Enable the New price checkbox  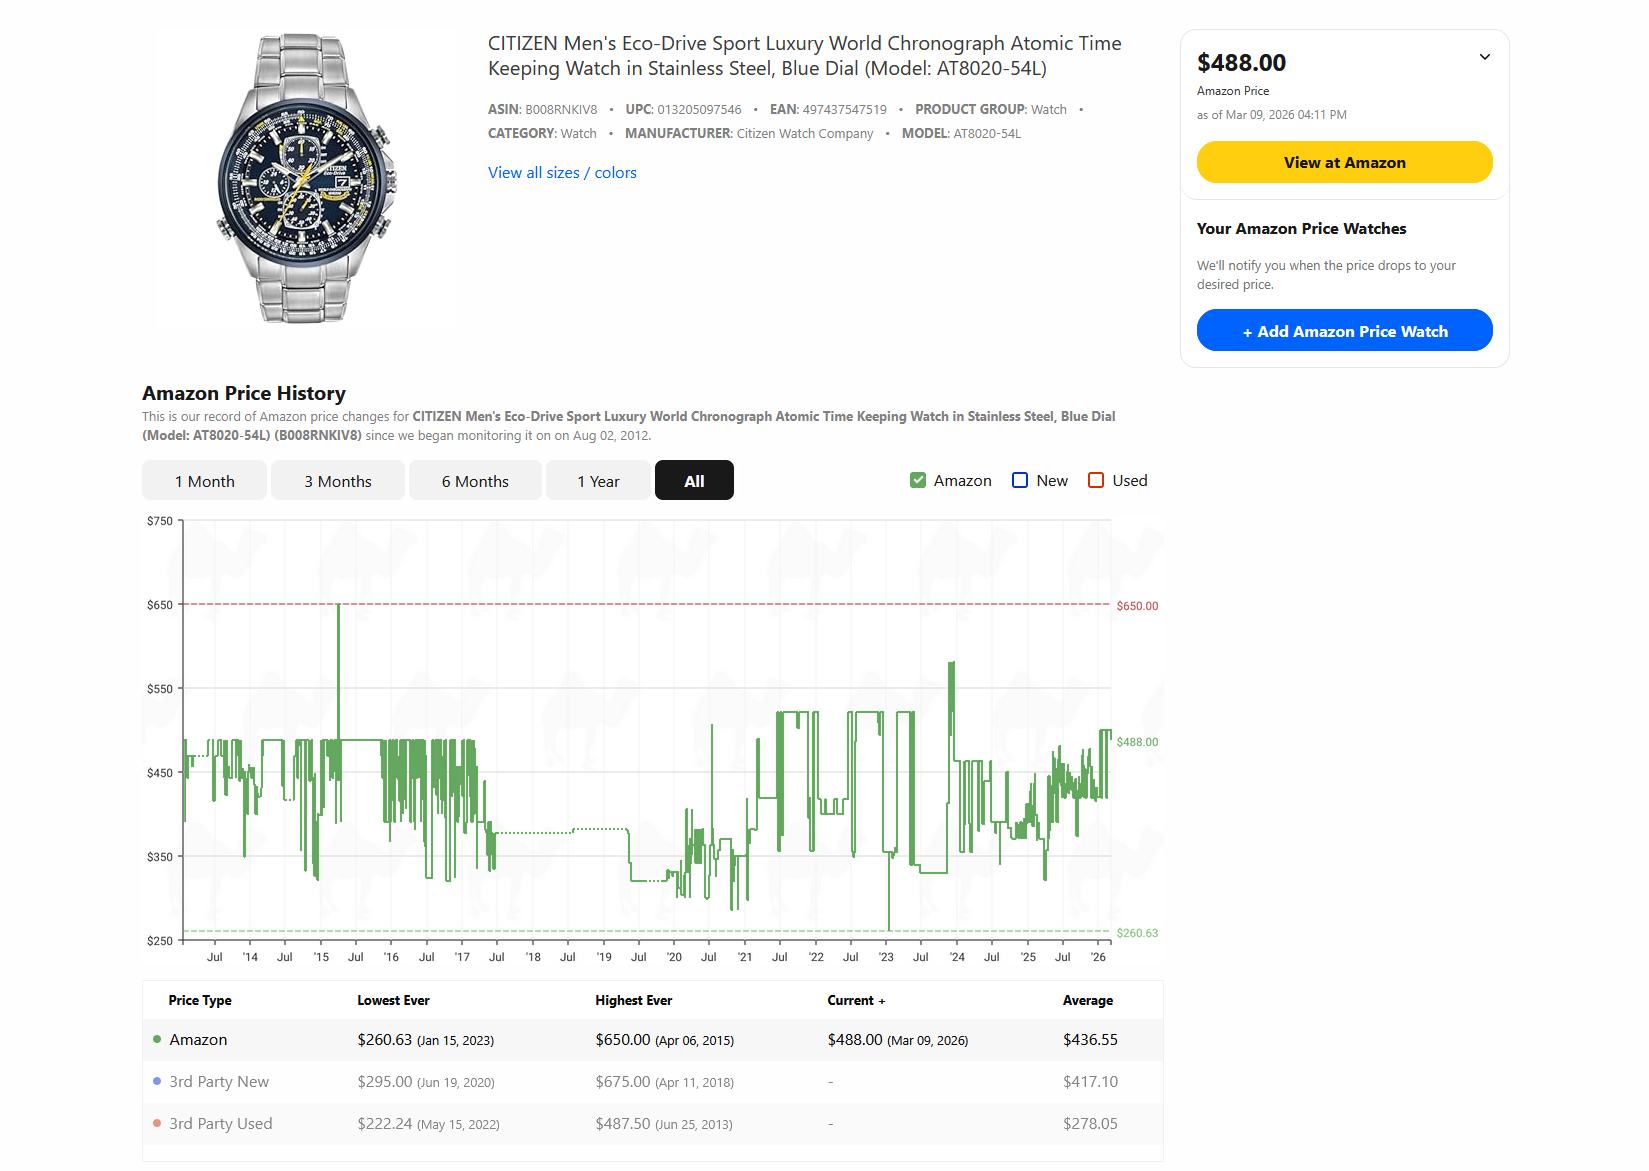pos(1020,481)
